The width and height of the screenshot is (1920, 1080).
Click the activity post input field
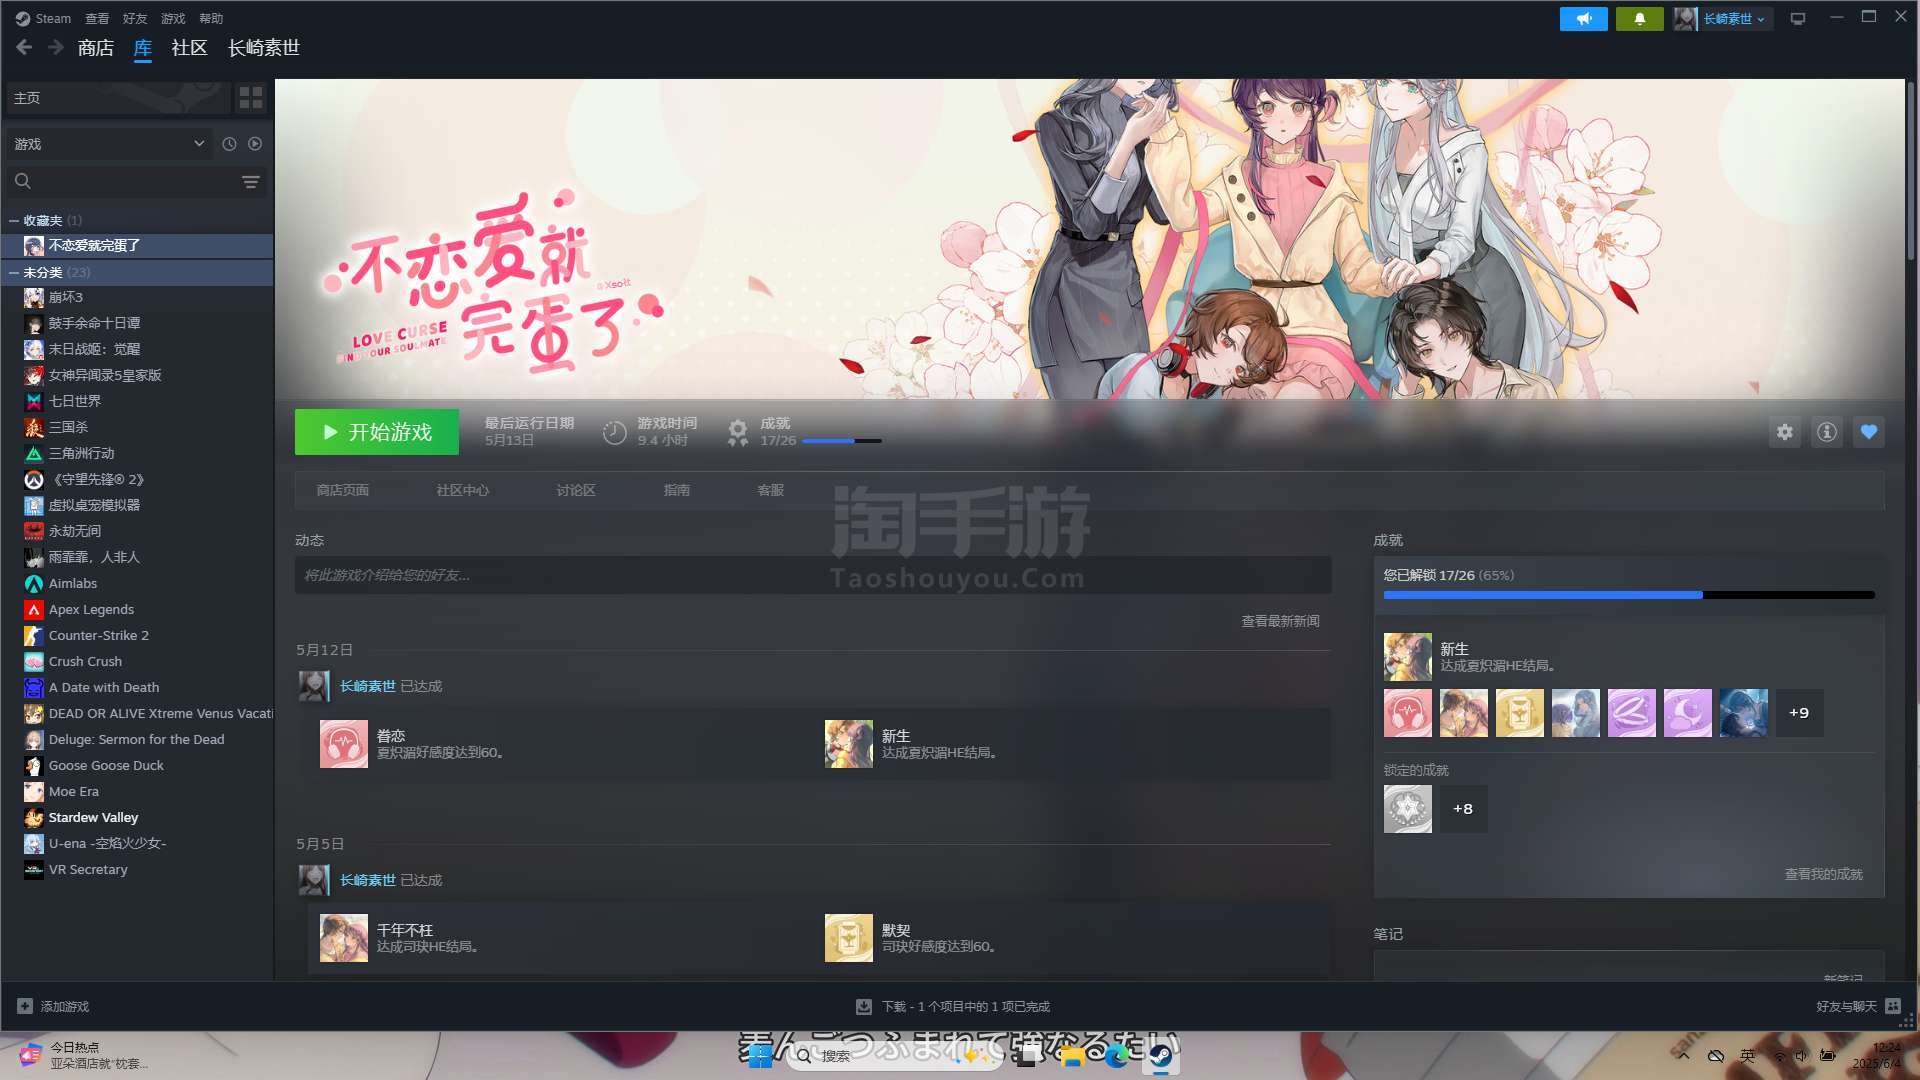tap(813, 575)
